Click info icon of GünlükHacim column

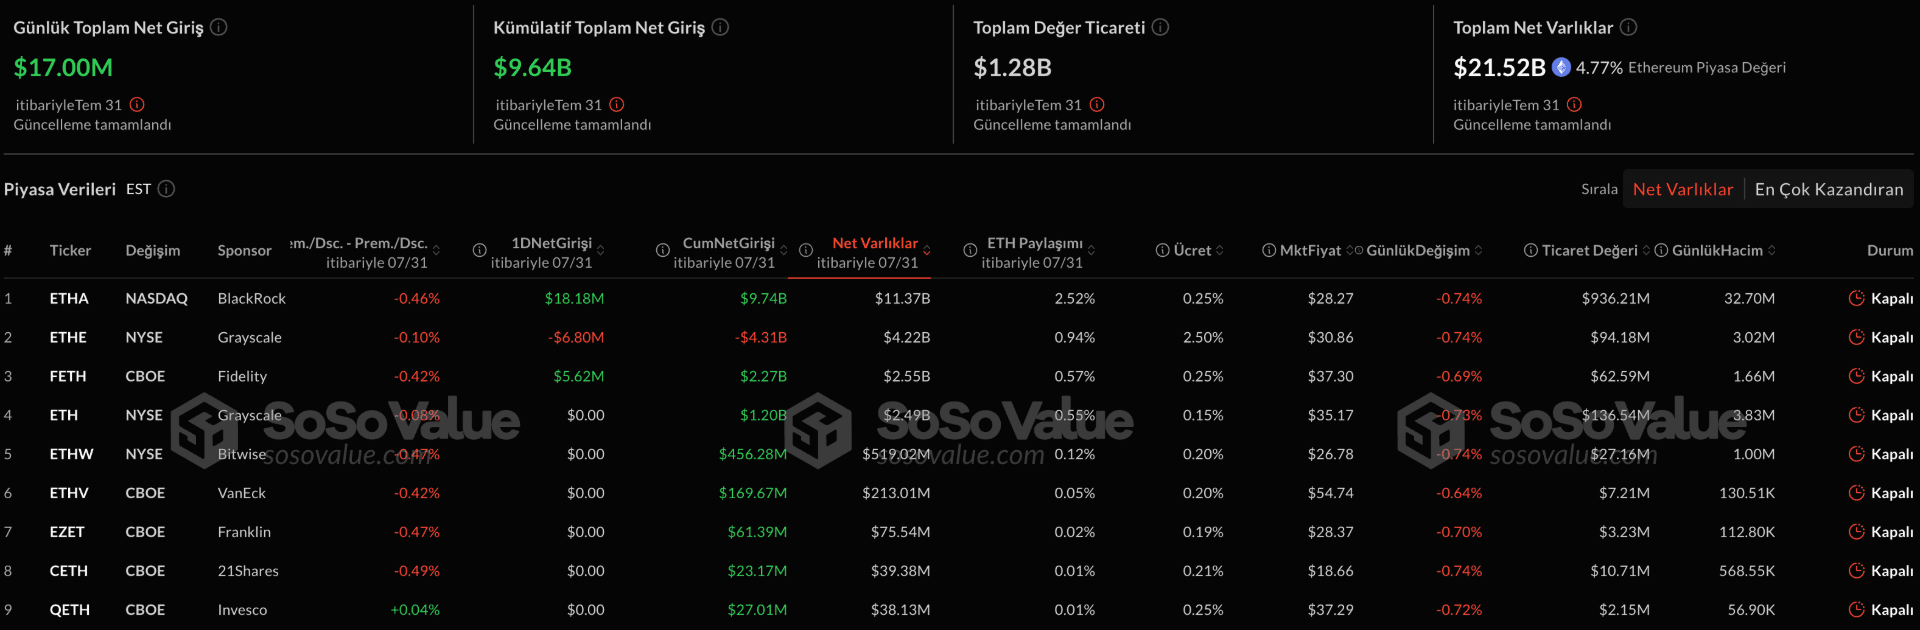click(1661, 250)
